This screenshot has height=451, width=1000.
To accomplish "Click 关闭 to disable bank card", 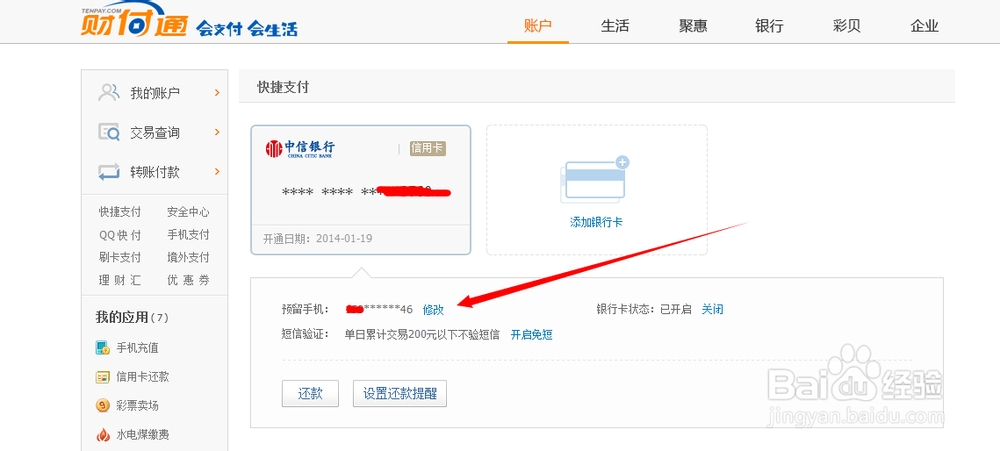I will pyautogui.click(x=712, y=310).
